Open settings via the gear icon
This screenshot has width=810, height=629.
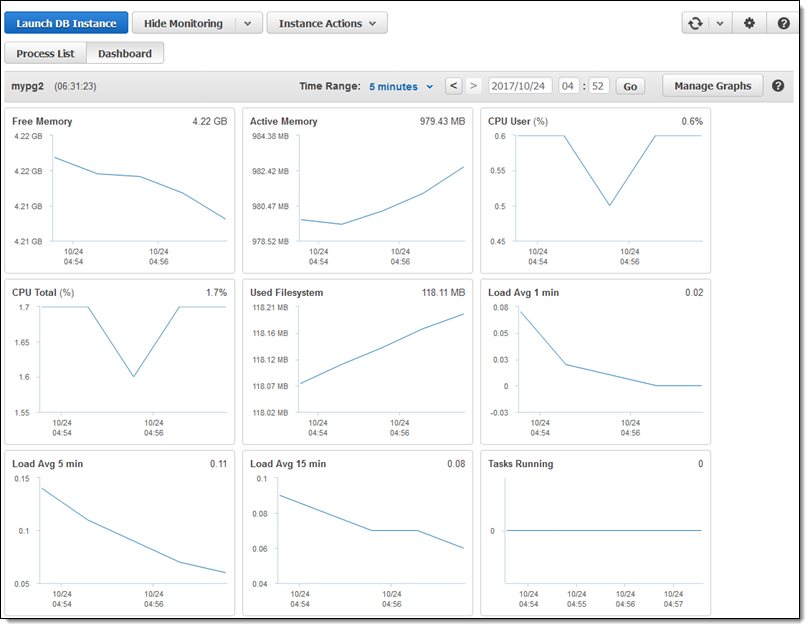click(x=749, y=23)
